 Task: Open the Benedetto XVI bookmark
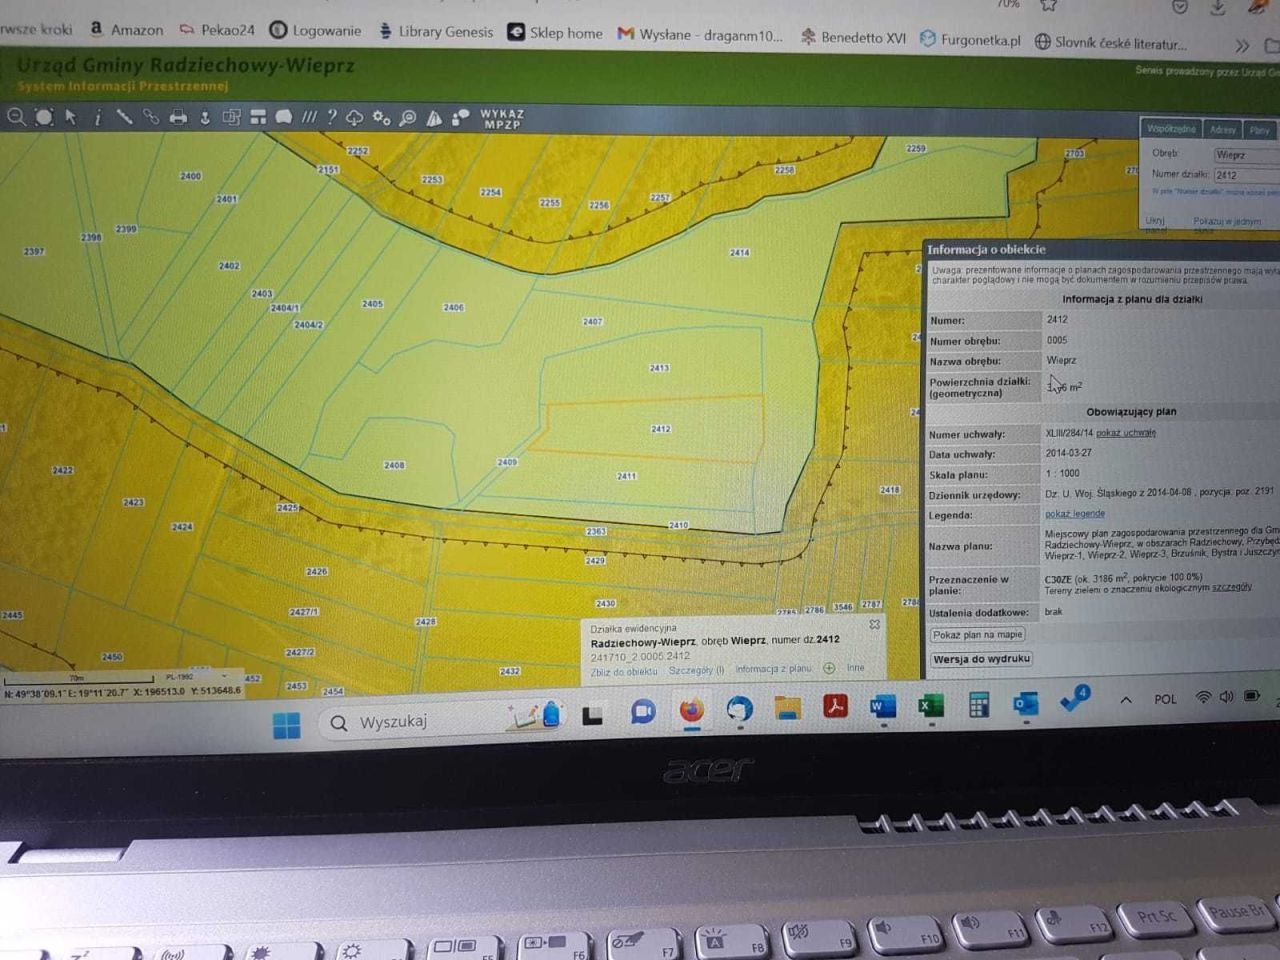pos(853,38)
